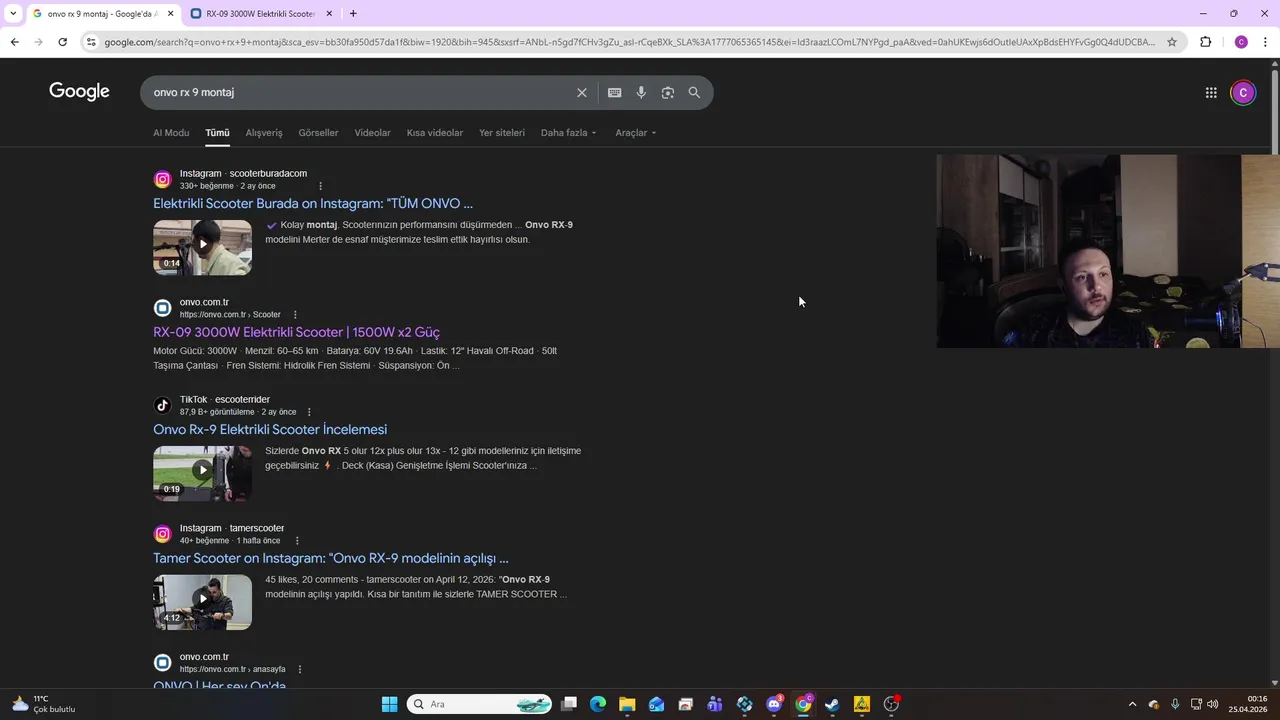Image resolution: width=1280 pixels, height=720 pixels.
Task: Start voice search with microphone icon
Action: 641,92
